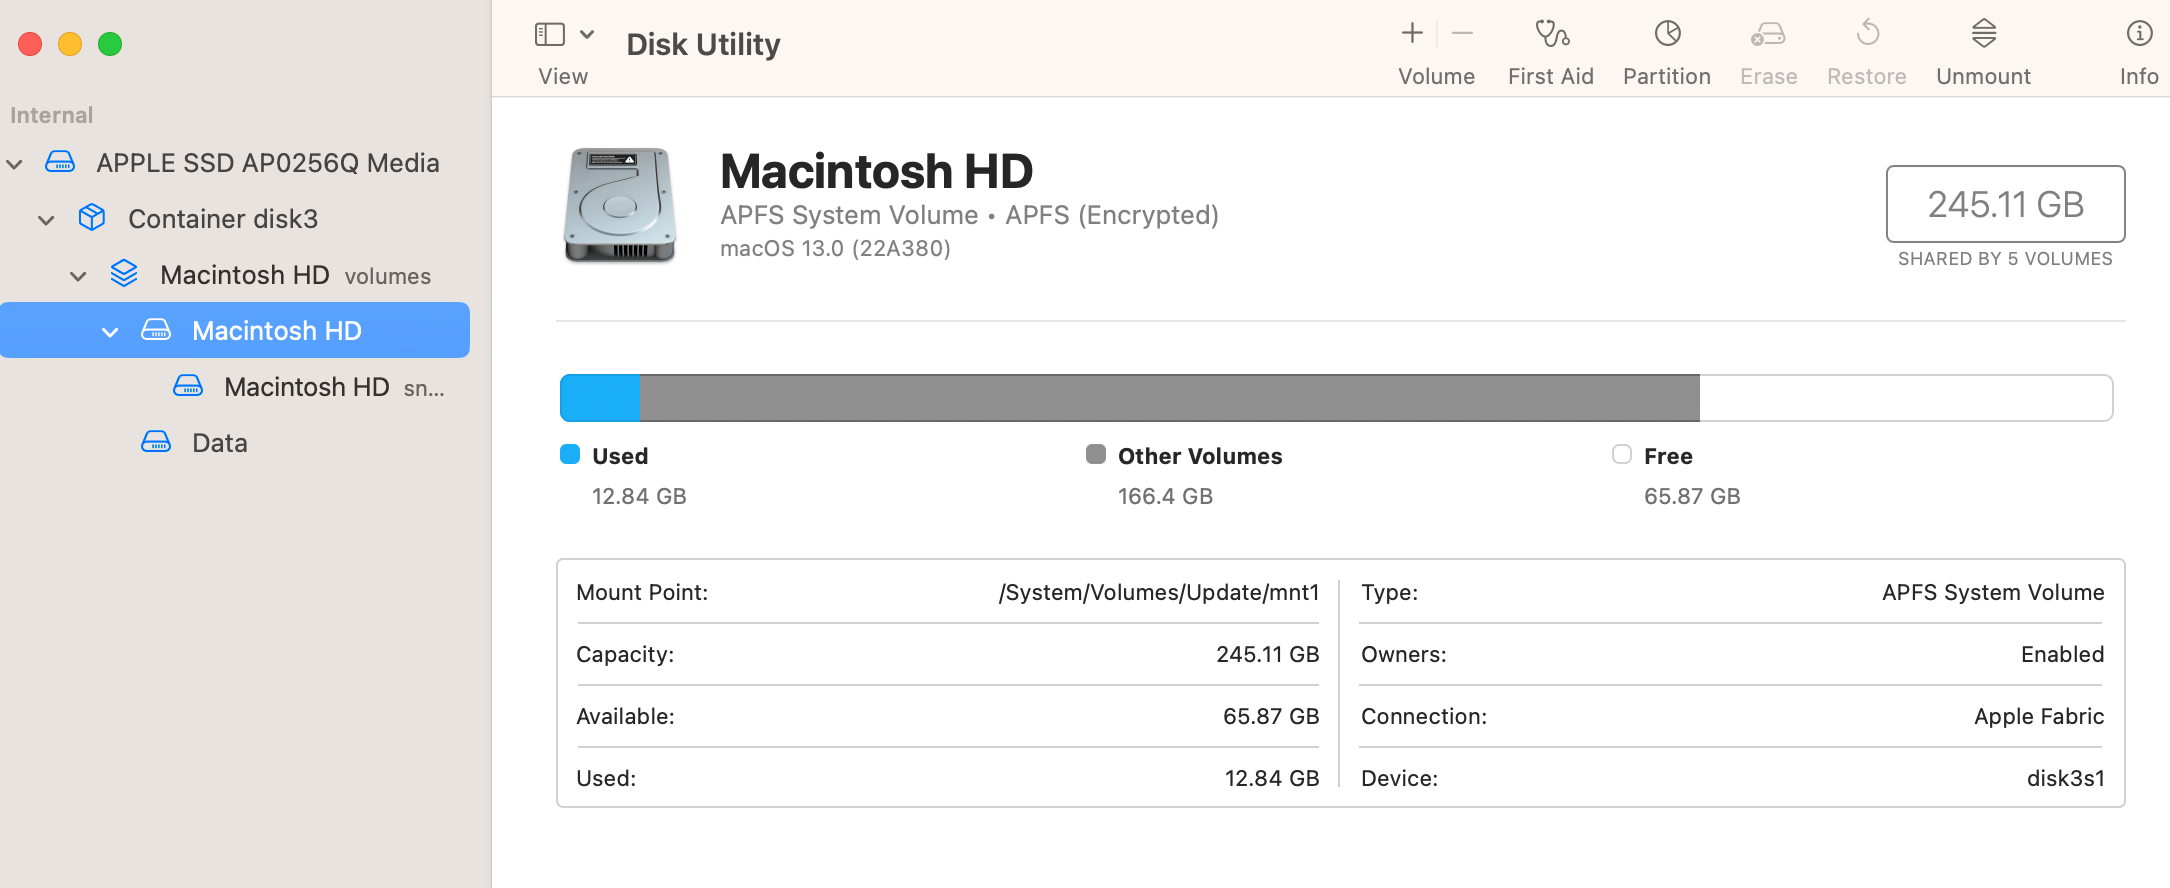
Task: Collapse the Container disk3 chevron
Action: pyautogui.click(x=46, y=220)
